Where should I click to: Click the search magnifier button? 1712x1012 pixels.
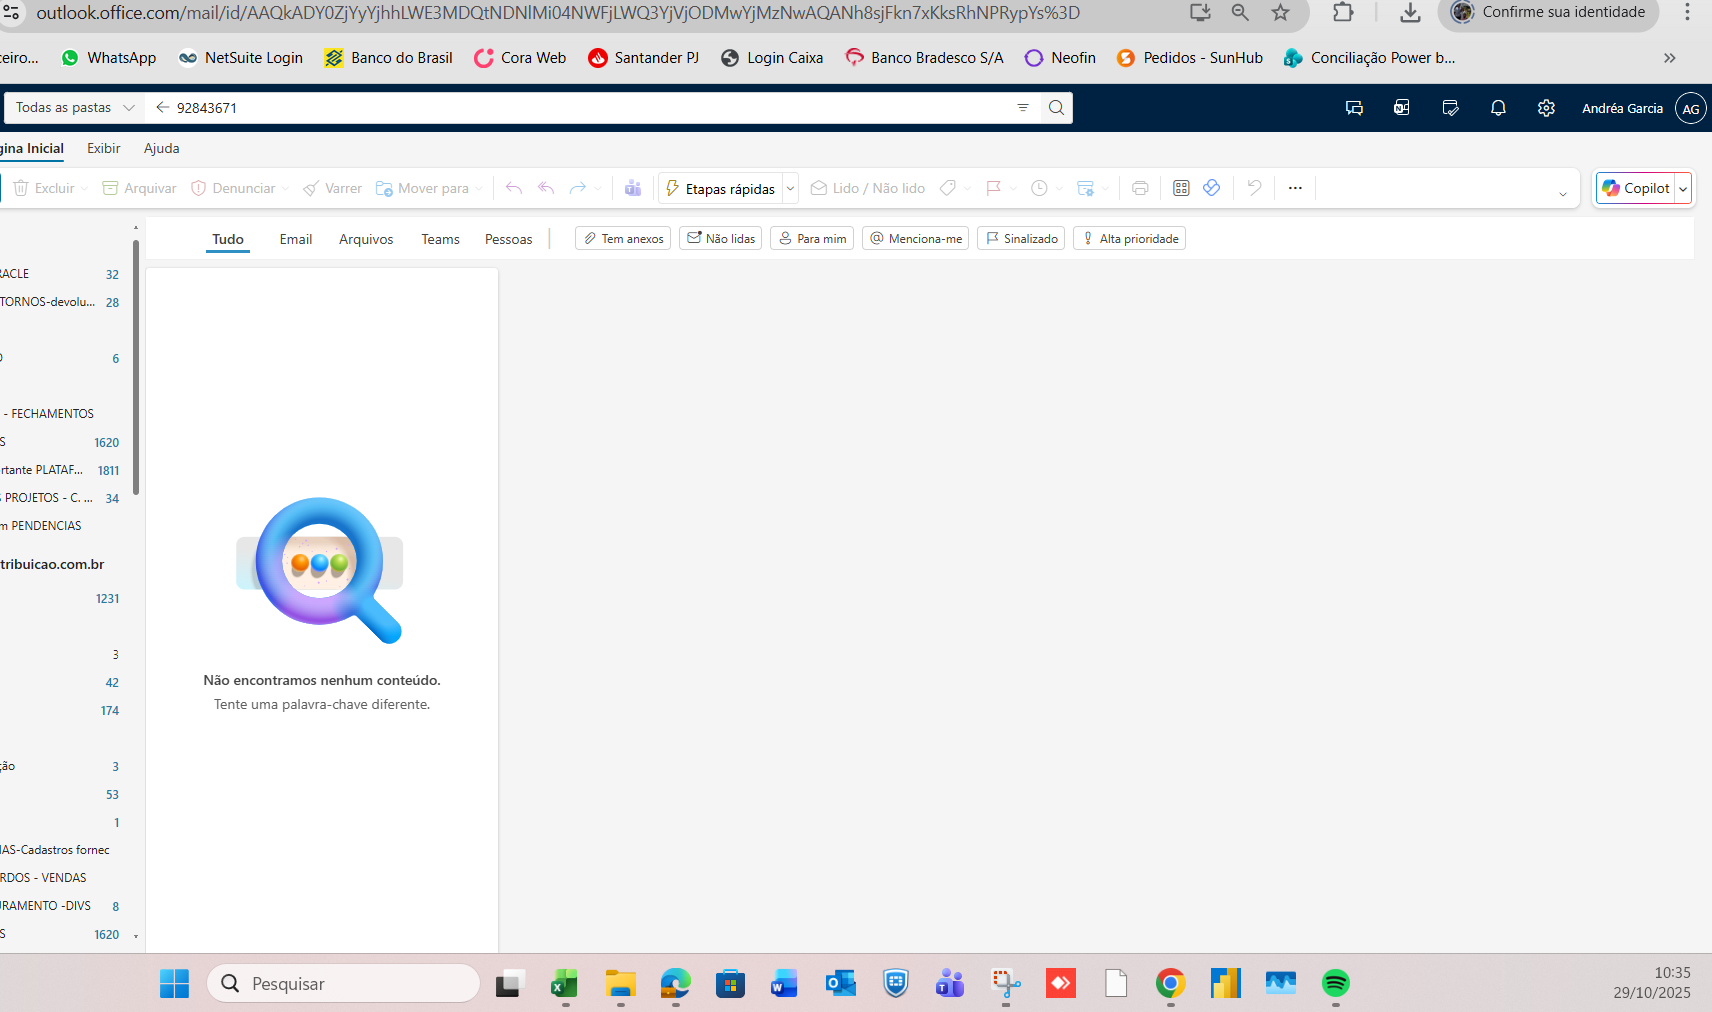pos(1056,108)
